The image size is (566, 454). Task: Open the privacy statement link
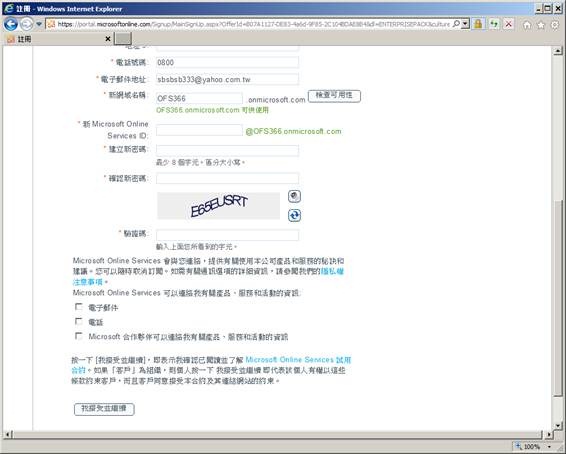(332, 271)
